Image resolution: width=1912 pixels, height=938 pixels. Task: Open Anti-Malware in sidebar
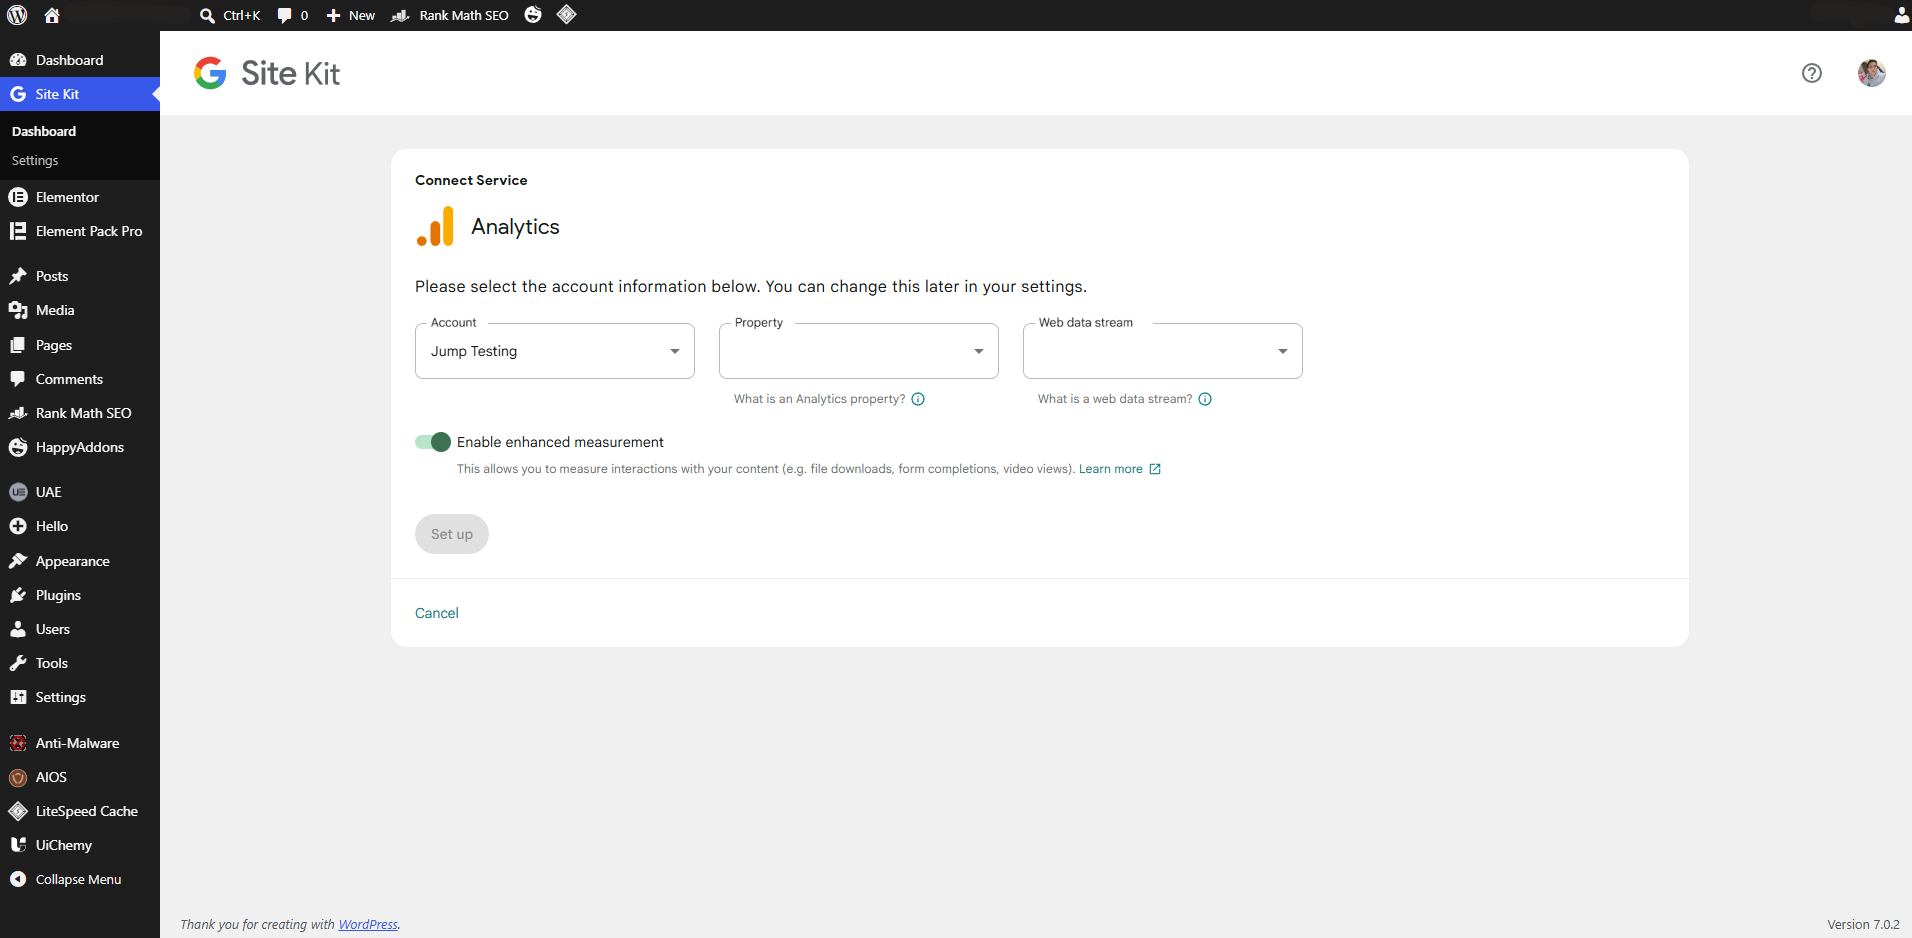(x=80, y=743)
